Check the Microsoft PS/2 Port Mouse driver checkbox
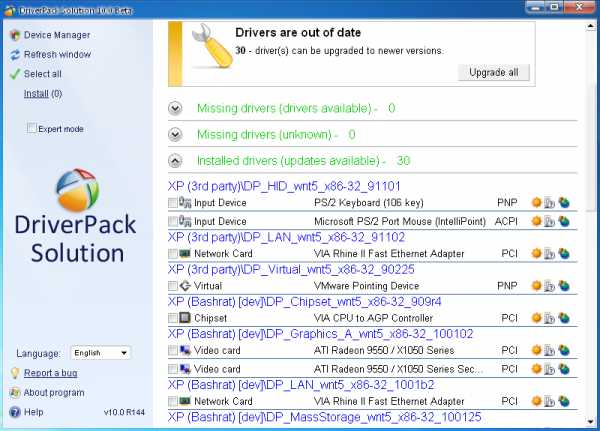The height and width of the screenshot is (431, 600). coord(173,222)
